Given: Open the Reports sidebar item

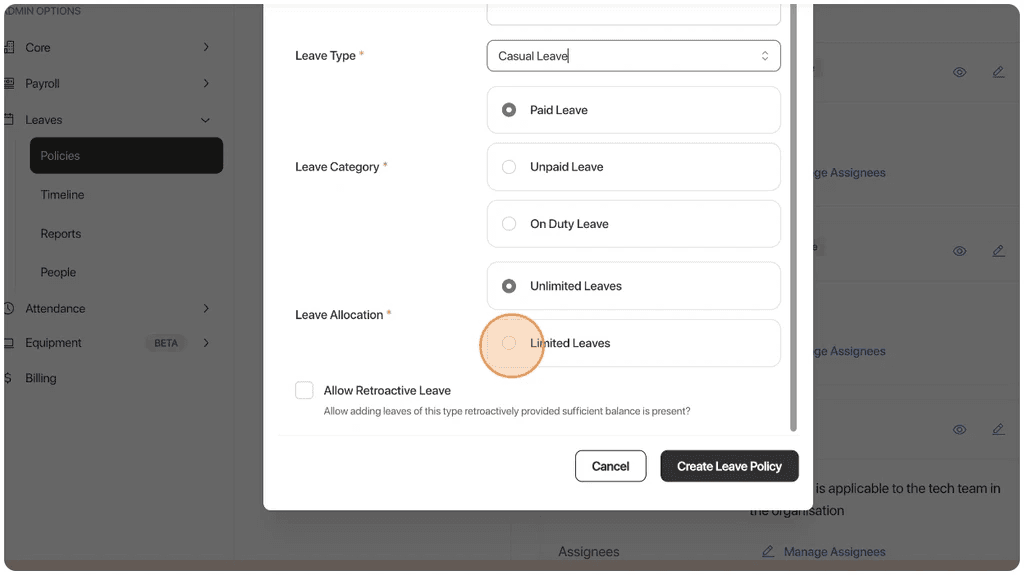Looking at the screenshot, I should 61,233.
